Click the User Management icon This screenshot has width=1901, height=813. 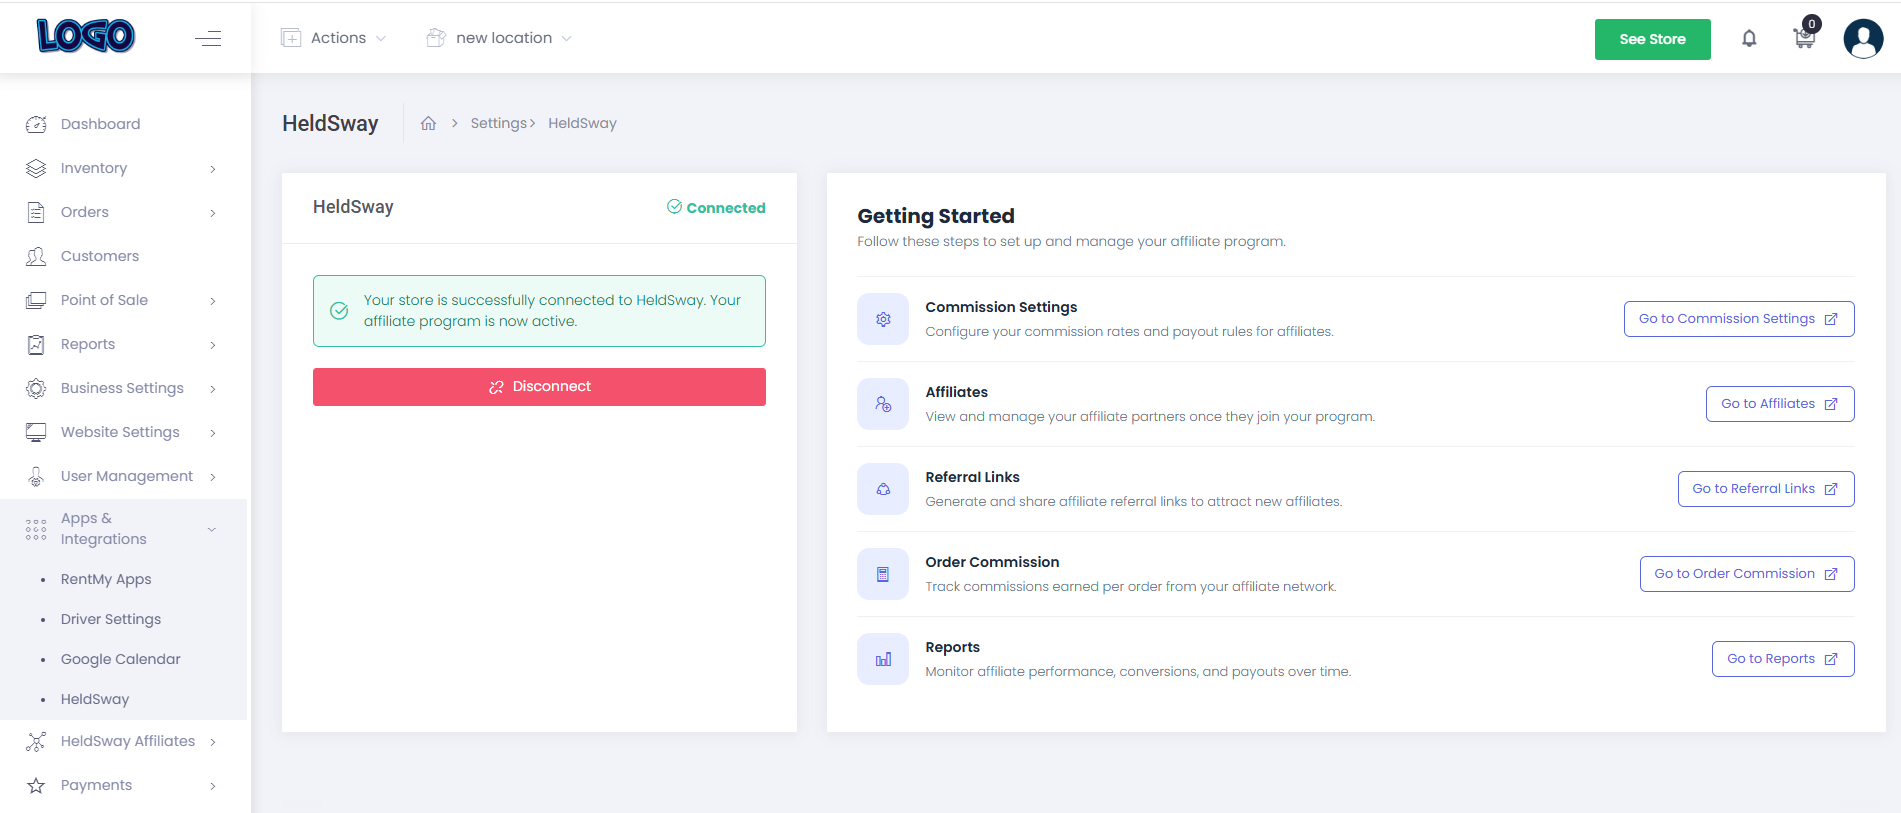(36, 476)
